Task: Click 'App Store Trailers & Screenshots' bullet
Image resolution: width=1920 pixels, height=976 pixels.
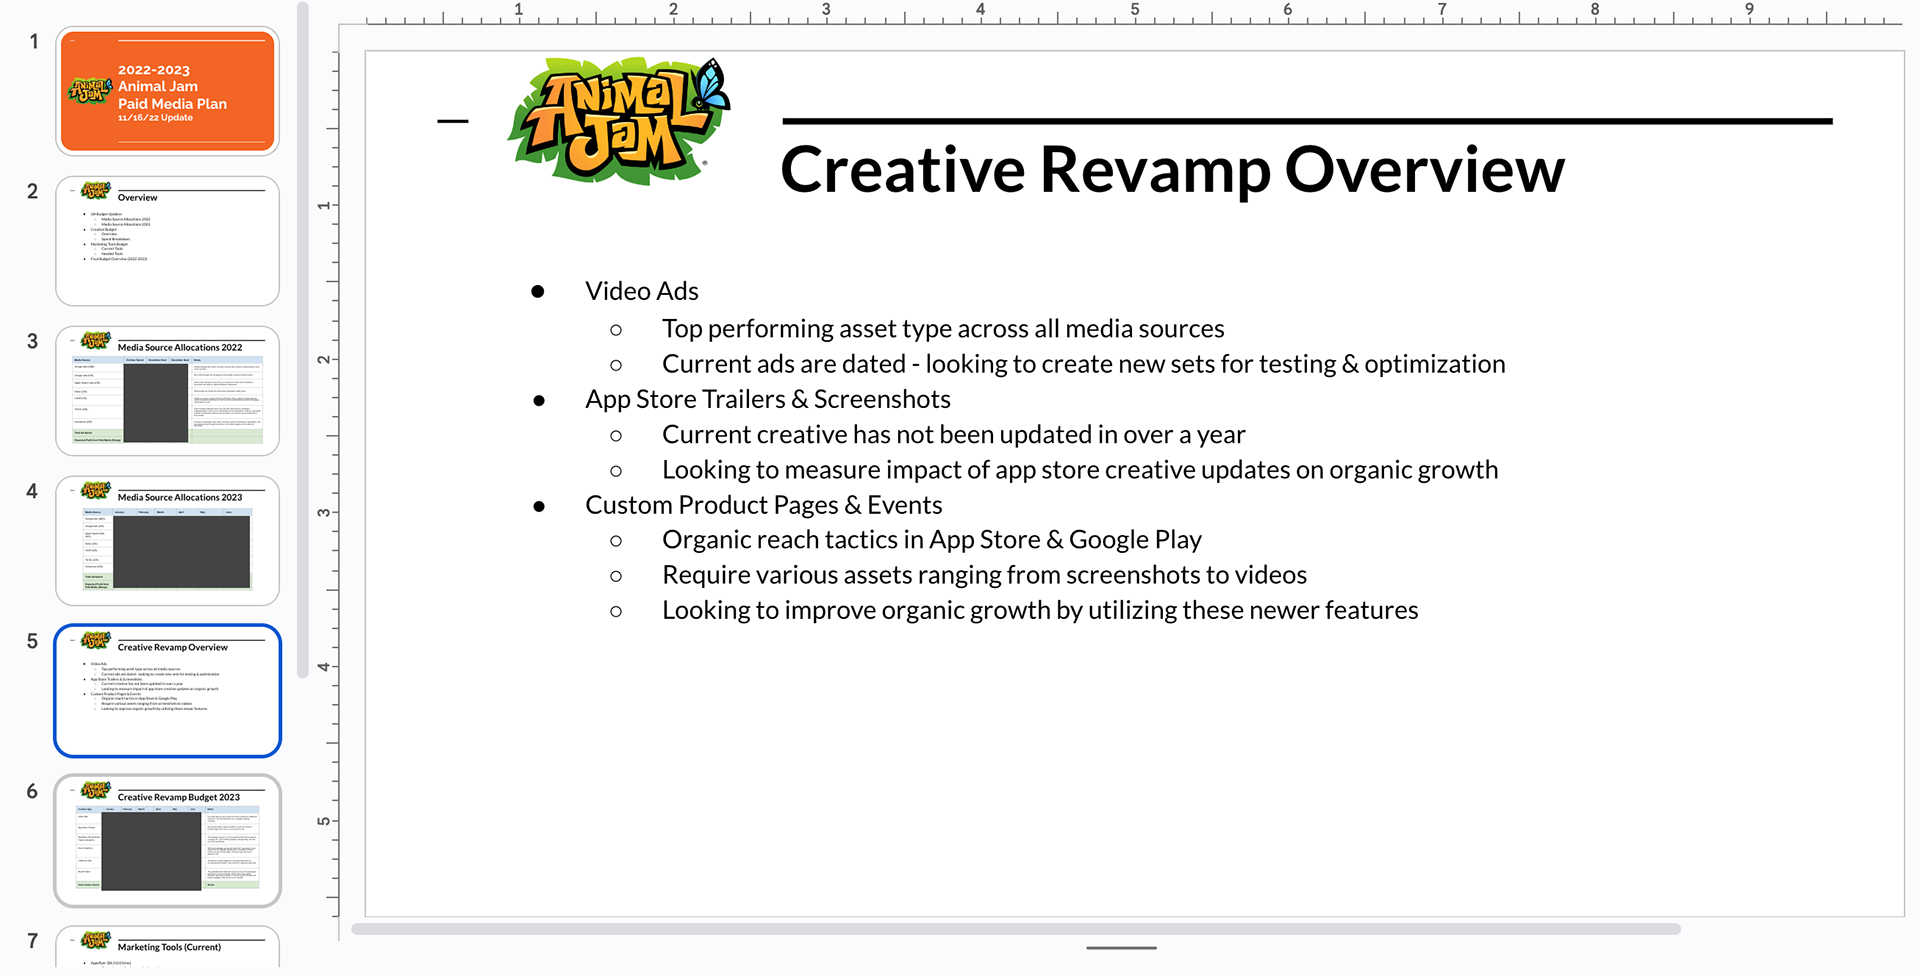Action: (x=768, y=399)
